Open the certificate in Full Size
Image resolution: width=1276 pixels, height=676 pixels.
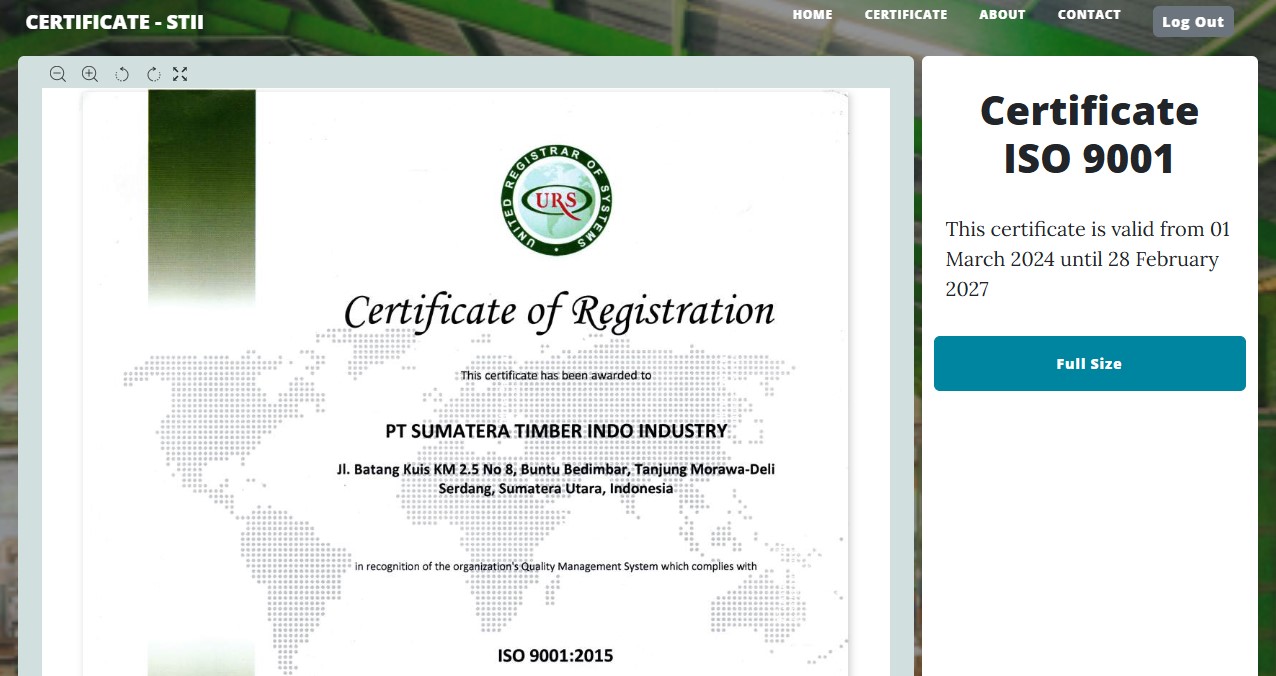(x=1089, y=364)
